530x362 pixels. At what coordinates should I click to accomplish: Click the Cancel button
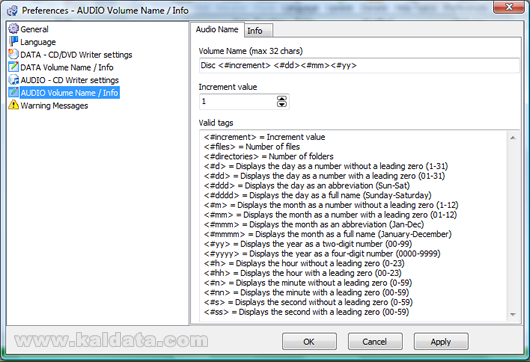coord(375,342)
